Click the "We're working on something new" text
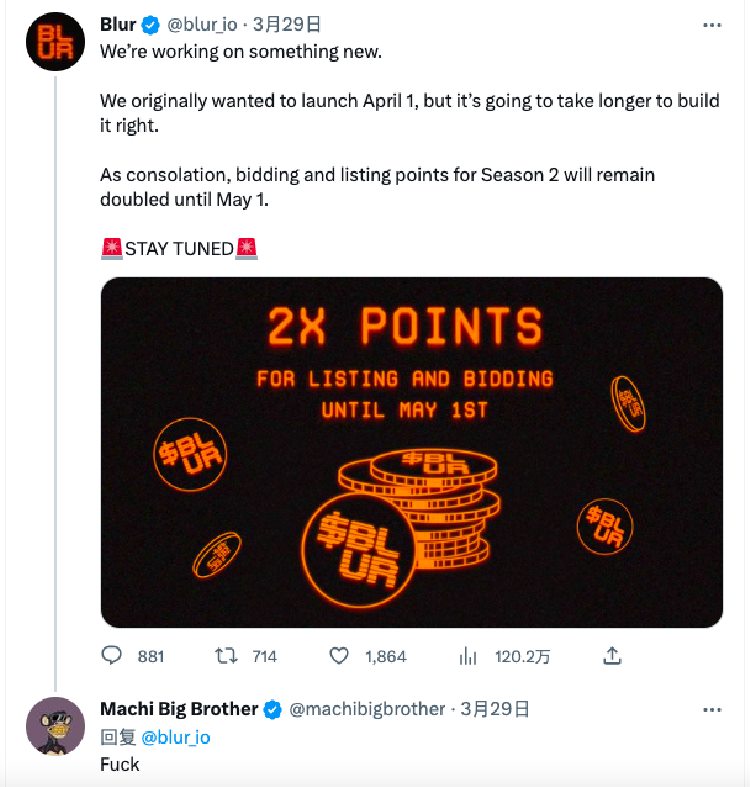The width and height of the screenshot is (750, 787). [x=241, y=51]
